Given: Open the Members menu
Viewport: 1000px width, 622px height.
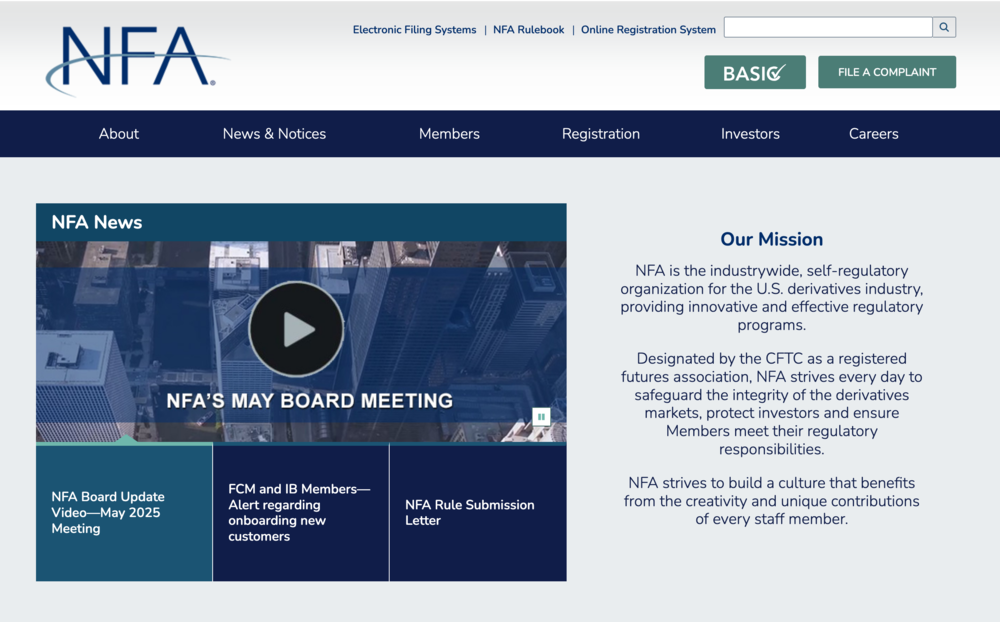Looking at the screenshot, I should (x=449, y=134).
